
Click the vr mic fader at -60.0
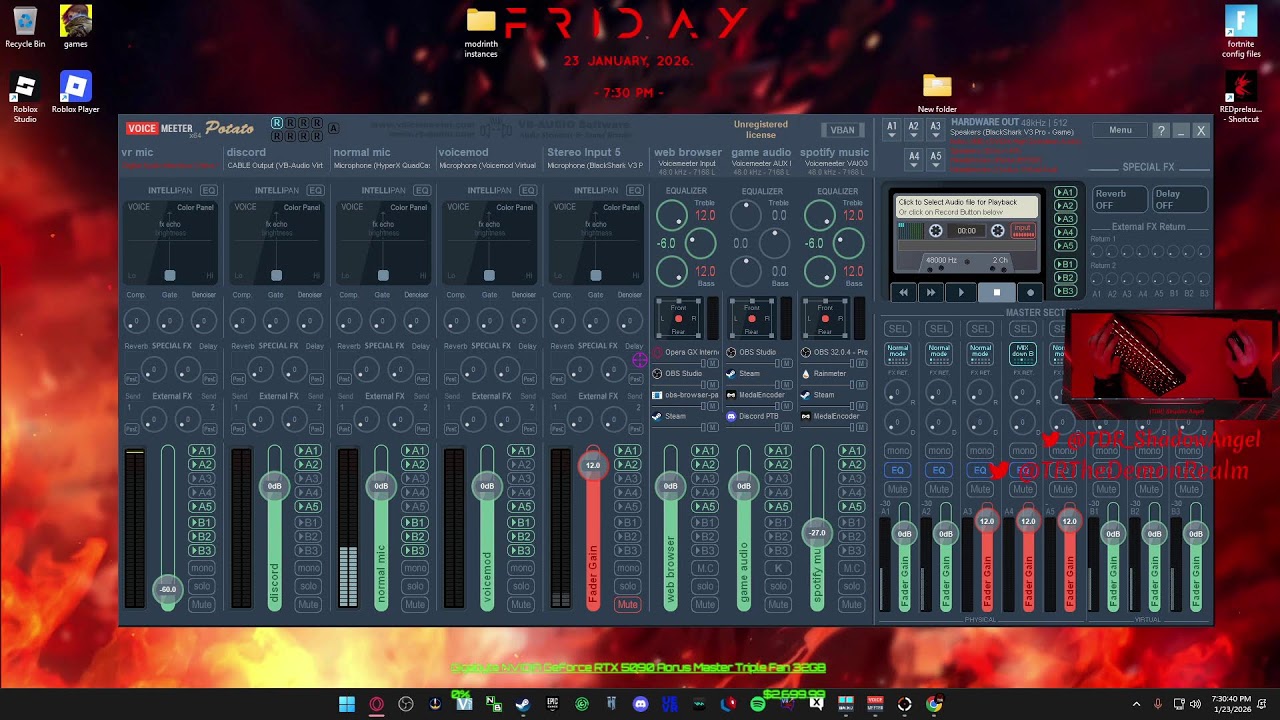168,589
